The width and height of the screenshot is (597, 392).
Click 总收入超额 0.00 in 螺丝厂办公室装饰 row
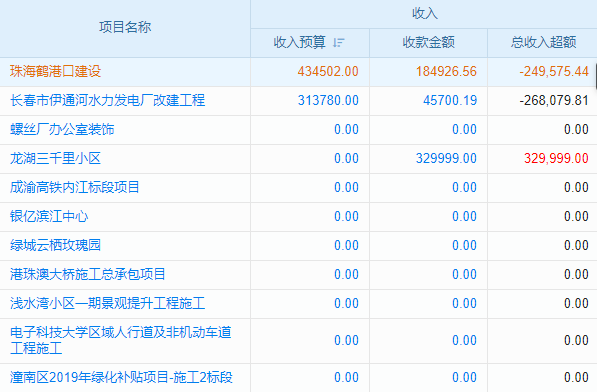[x=576, y=129]
